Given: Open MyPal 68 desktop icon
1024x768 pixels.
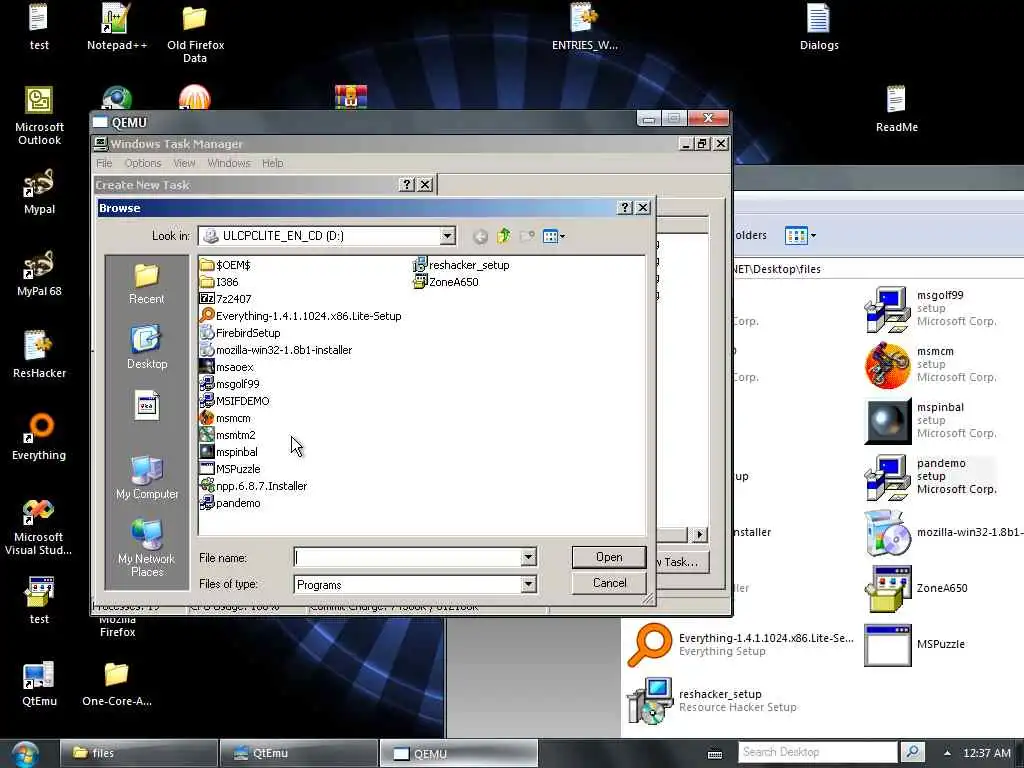Looking at the screenshot, I should click(x=39, y=273).
